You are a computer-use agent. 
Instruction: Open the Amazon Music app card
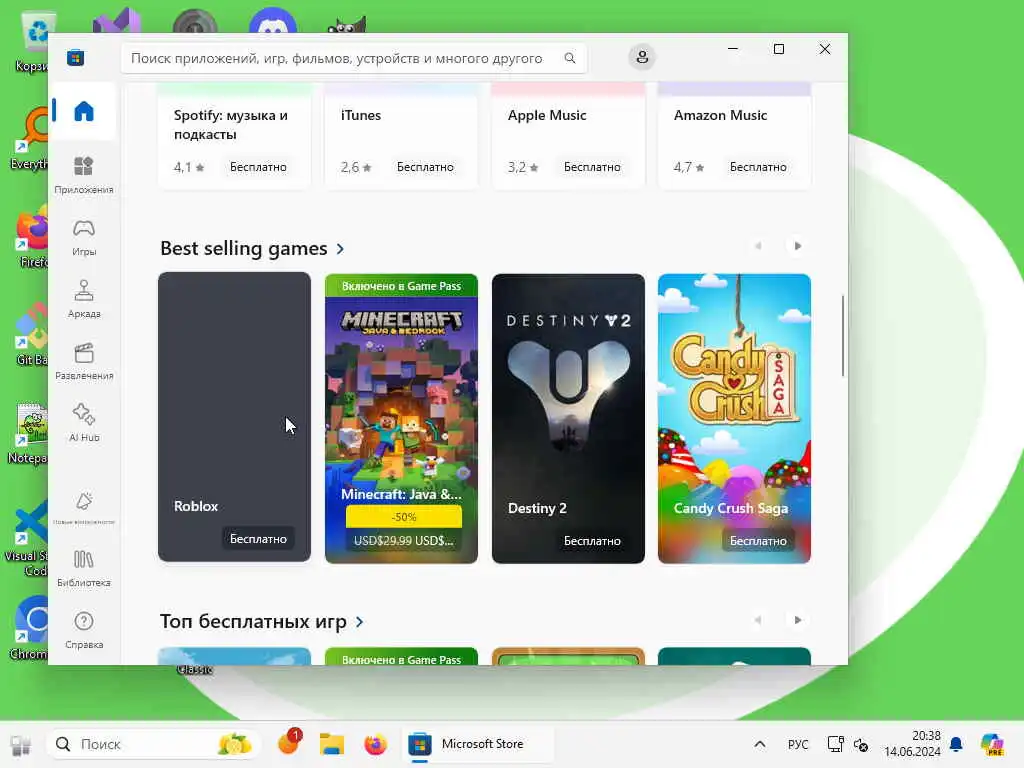pos(734,136)
